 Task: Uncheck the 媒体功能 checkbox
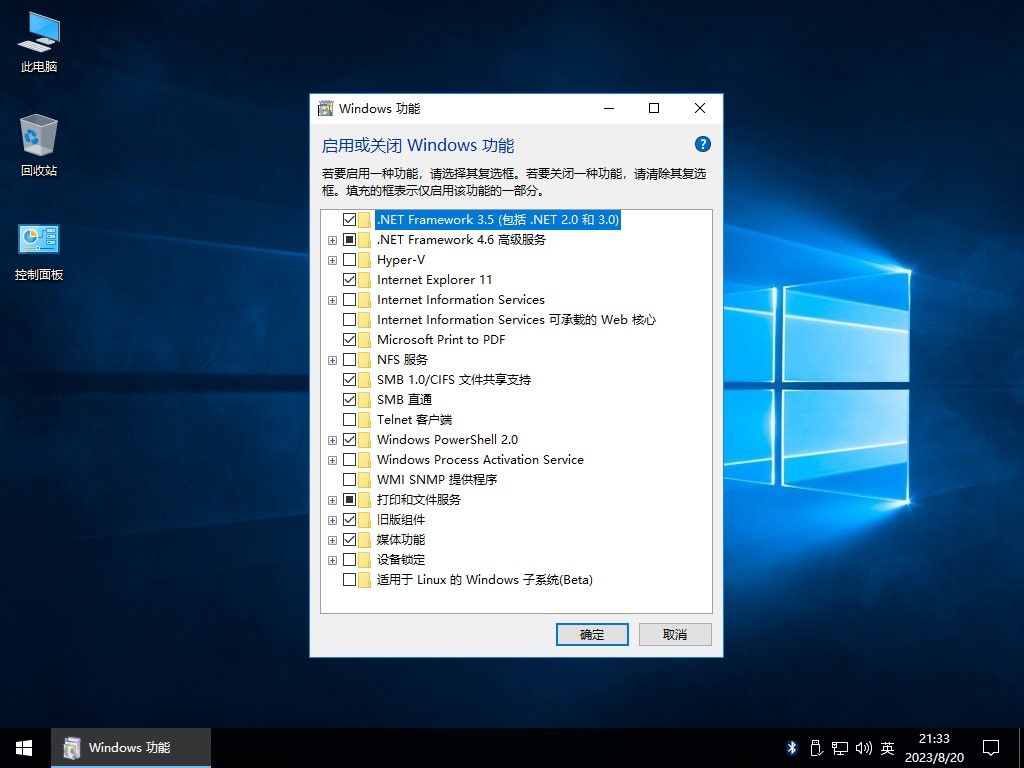coord(349,540)
